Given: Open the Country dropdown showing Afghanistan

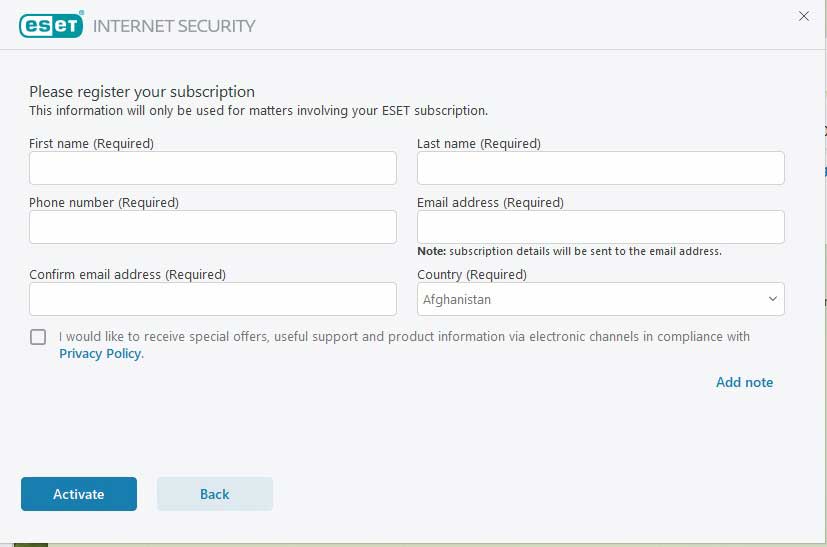Looking at the screenshot, I should pos(600,299).
